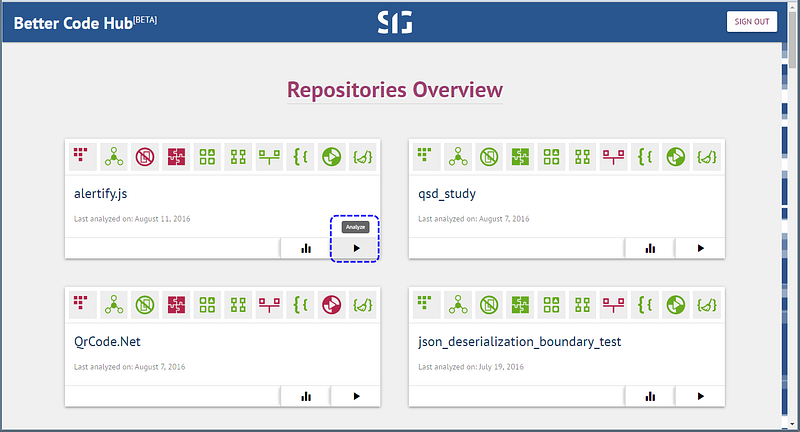
Task: Click the red automate tests icon on QrCode.Net
Action: (x=332, y=304)
